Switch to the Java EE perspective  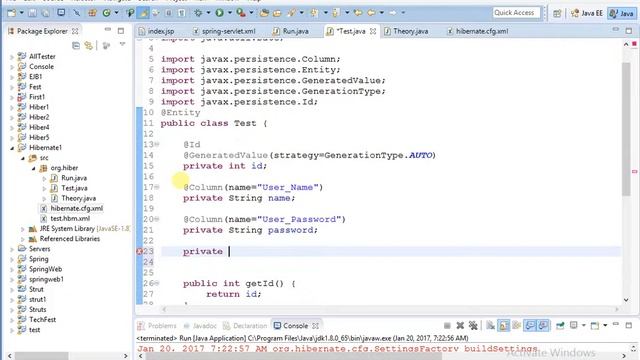(587, 13)
